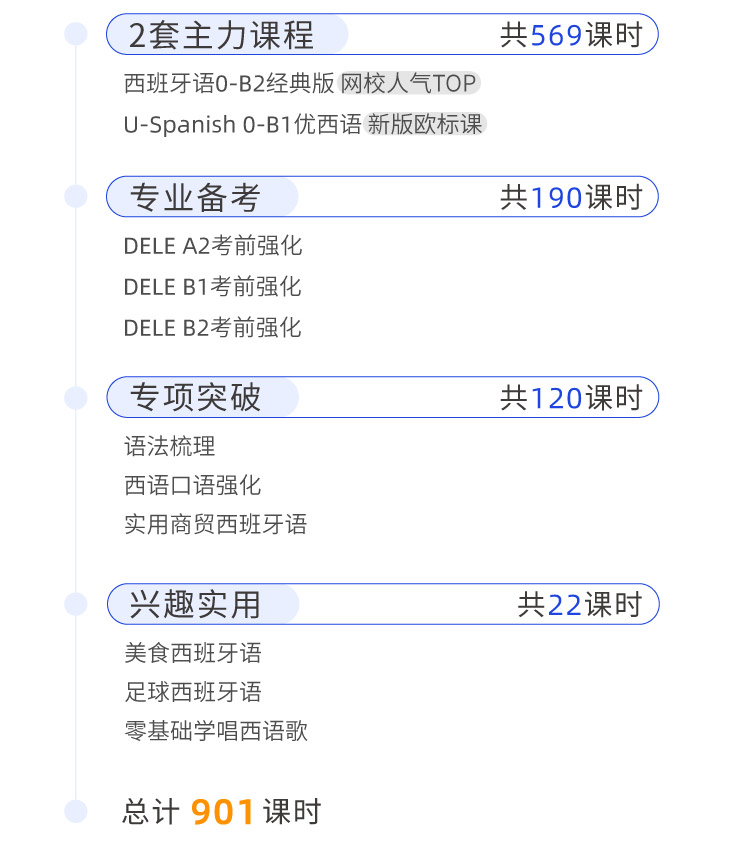
Task: Open 西班牙语0-B2经典版 course
Action: pos(229,84)
